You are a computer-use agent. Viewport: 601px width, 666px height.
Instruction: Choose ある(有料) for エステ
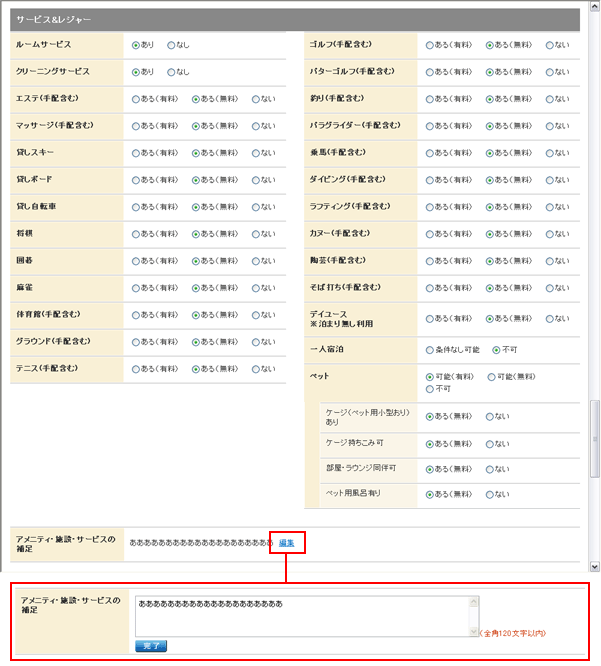pyautogui.click(x=136, y=99)
